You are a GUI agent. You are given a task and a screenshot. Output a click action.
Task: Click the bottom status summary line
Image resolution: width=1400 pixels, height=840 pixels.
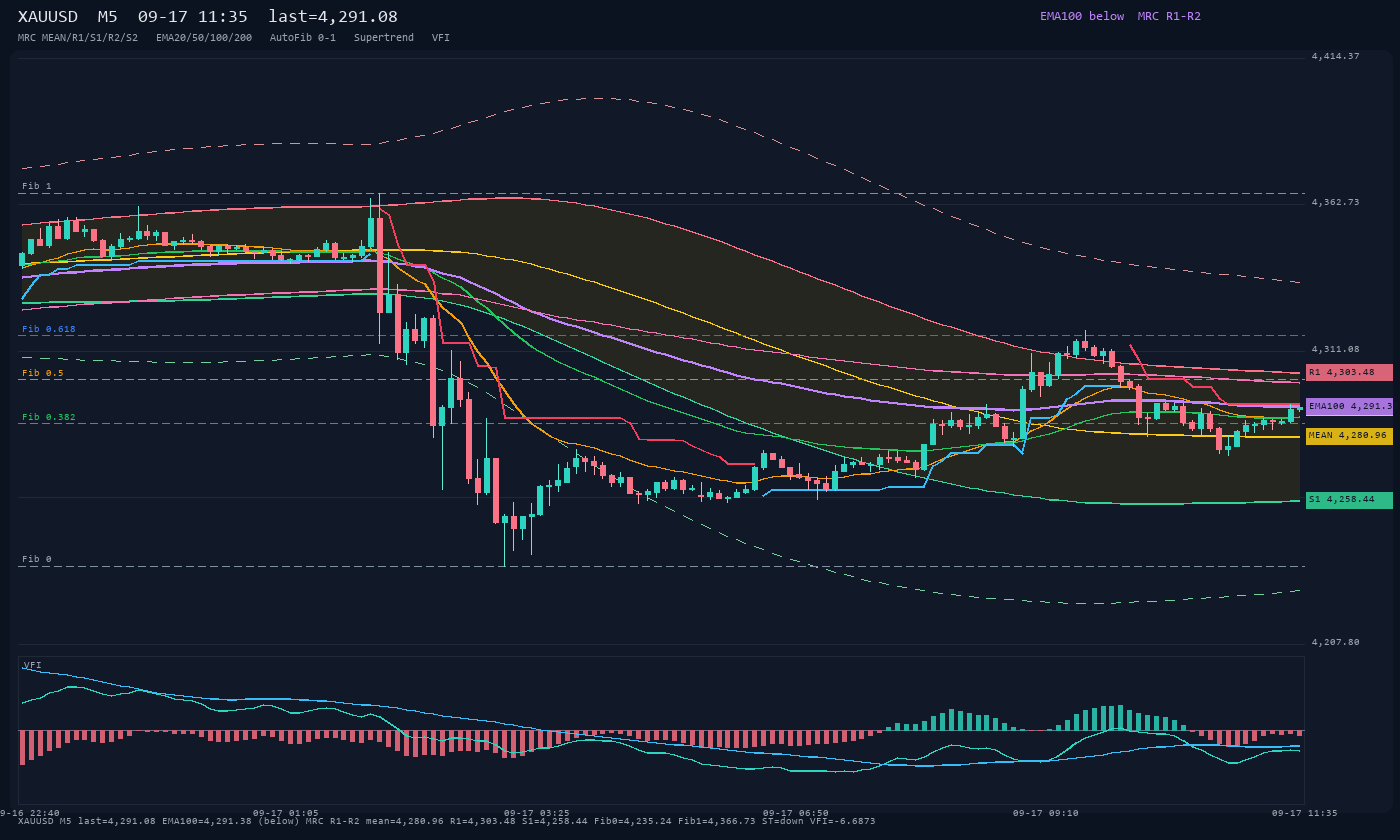(x=446, y=821)
